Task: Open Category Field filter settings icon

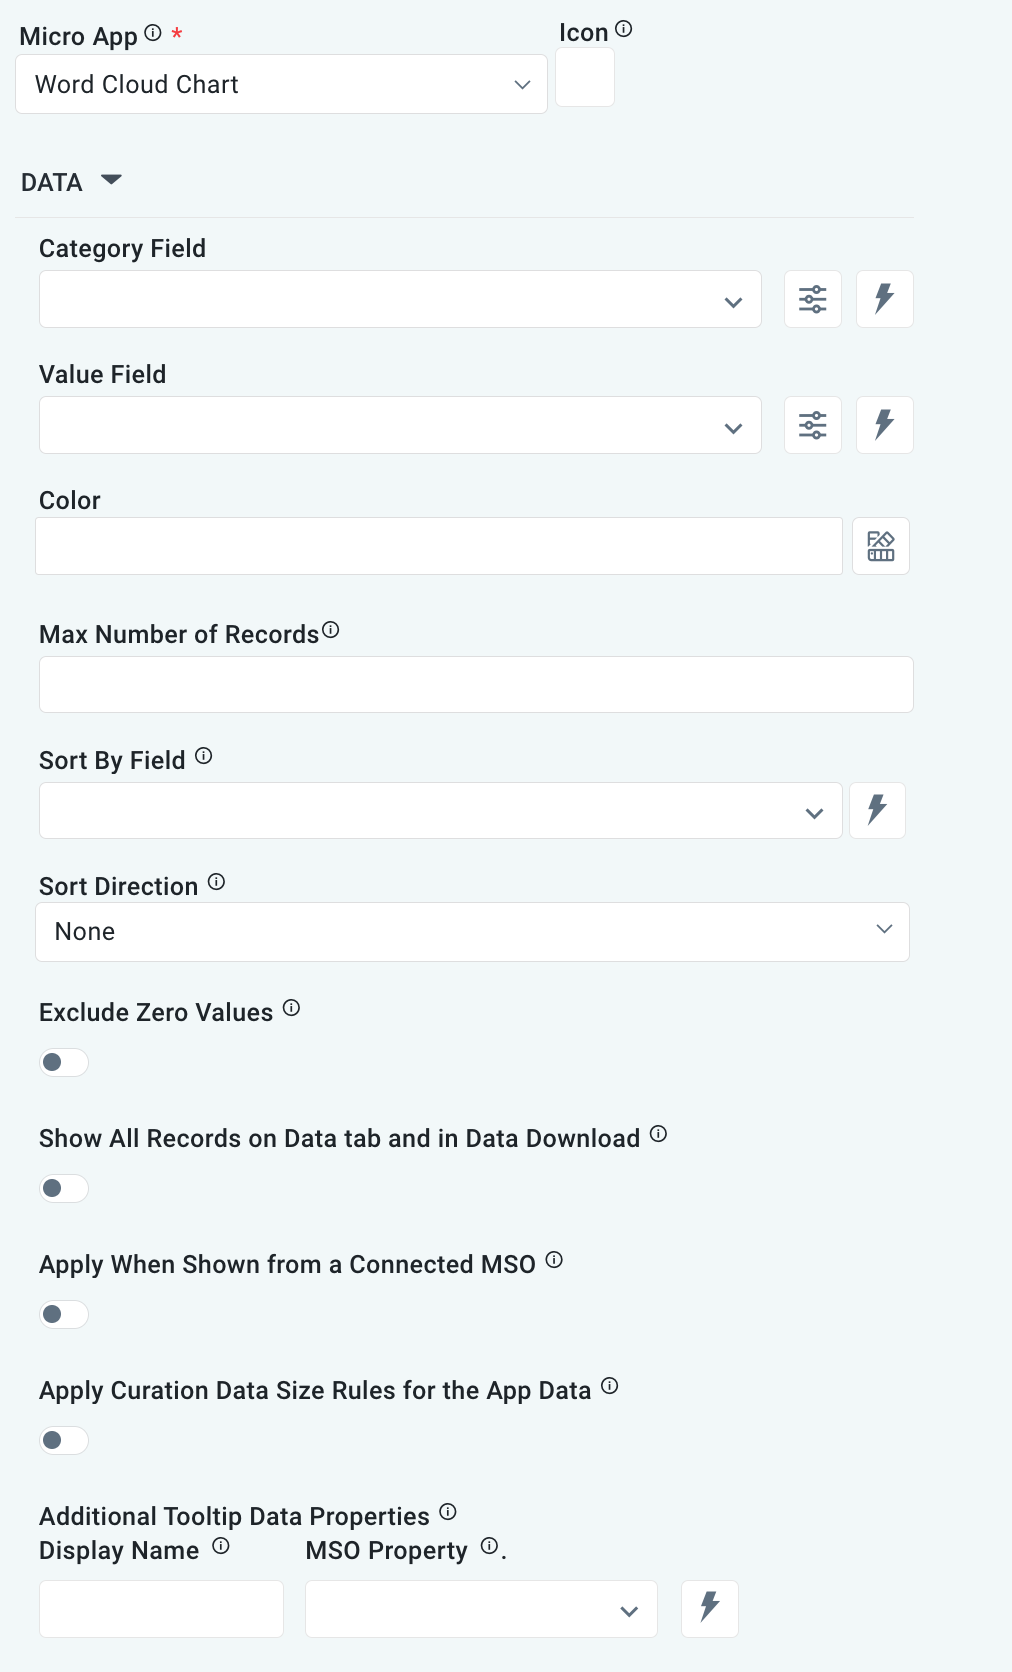Action: (x=813, y=299)
